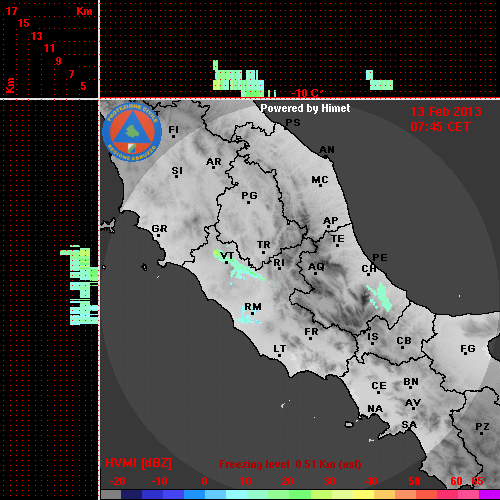Click the CE city label

(x=379, y=386)
